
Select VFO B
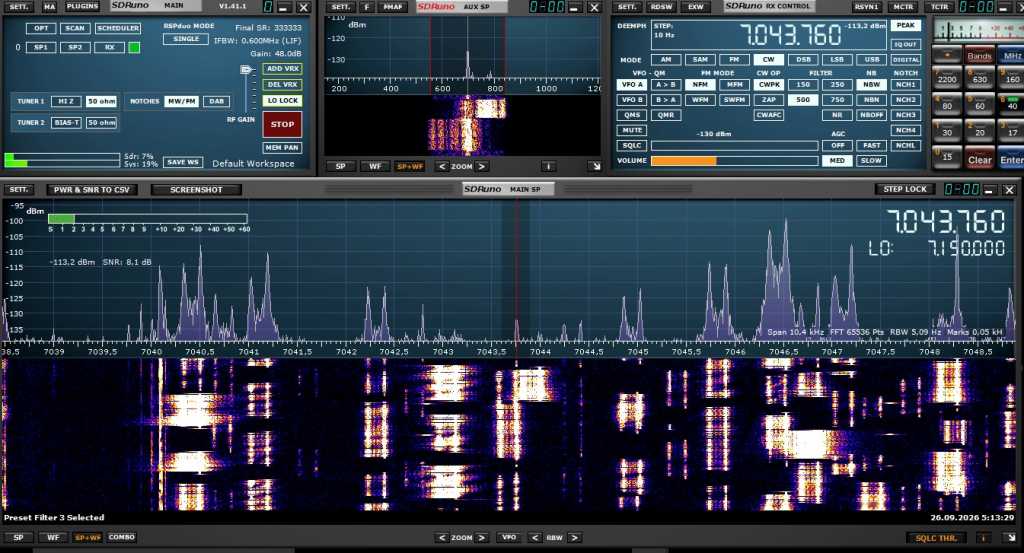(x=632, y=100)
